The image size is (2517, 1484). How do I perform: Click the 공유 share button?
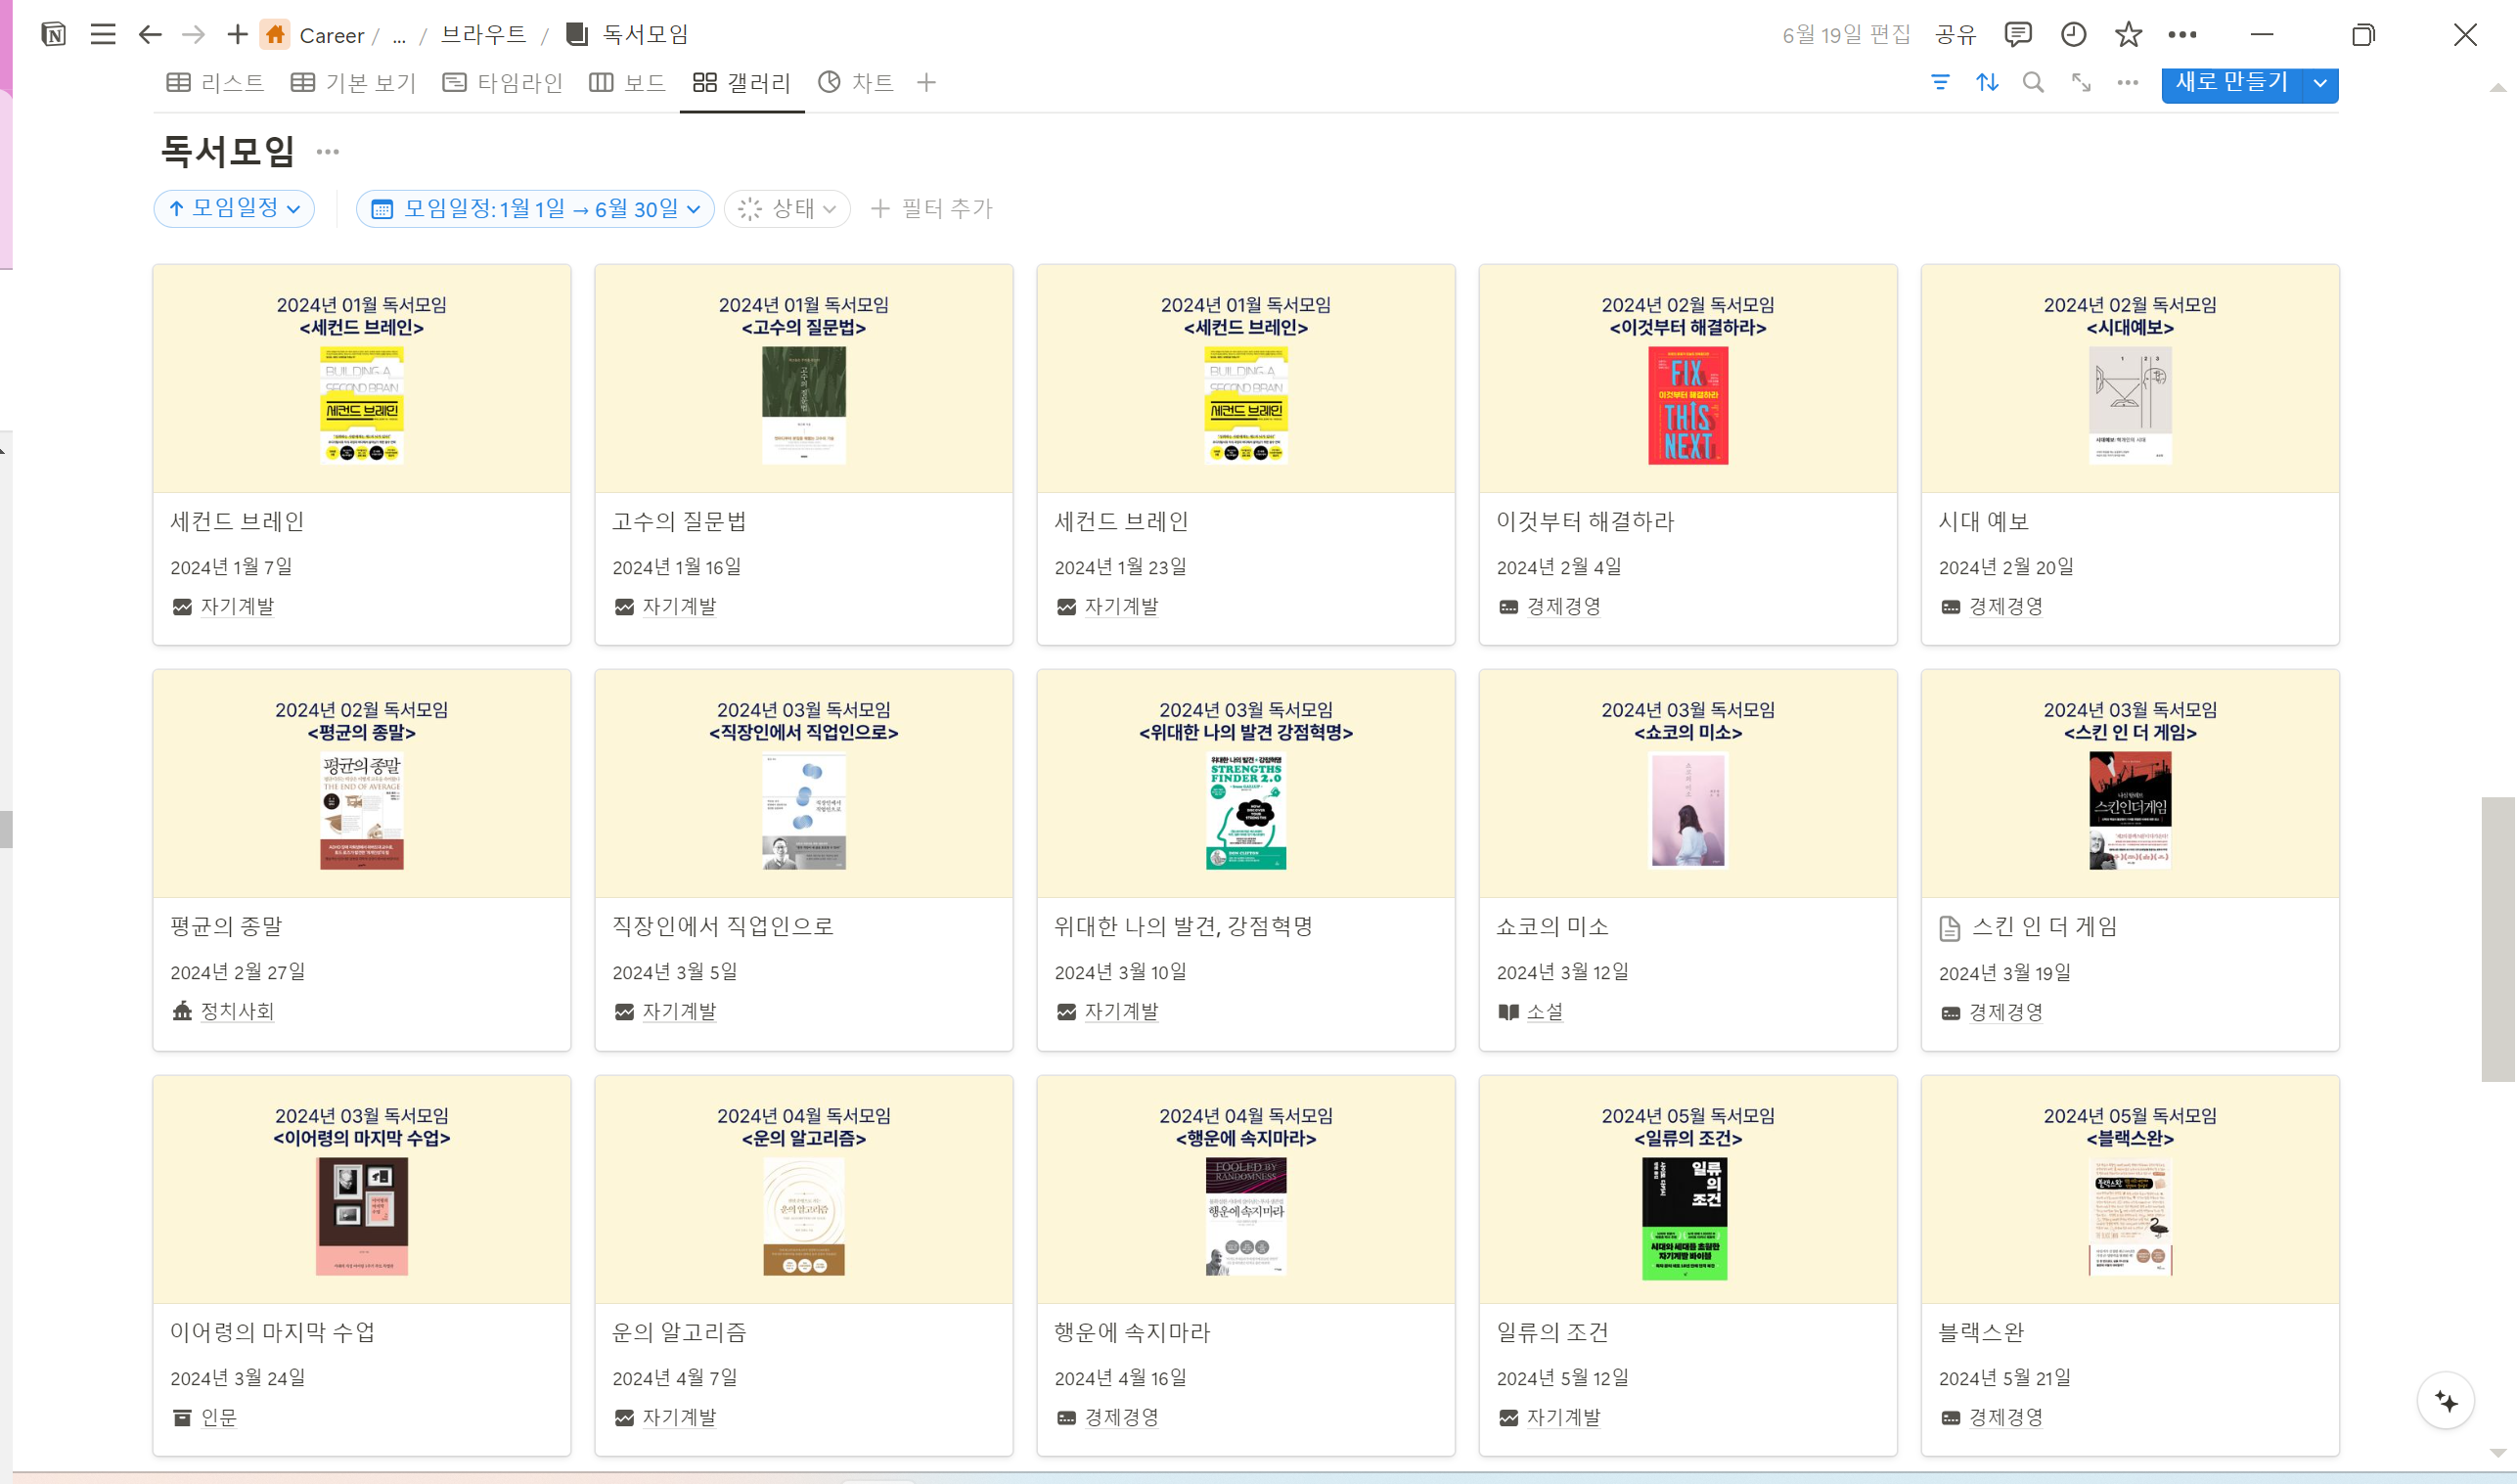[x=1956, y=34]
